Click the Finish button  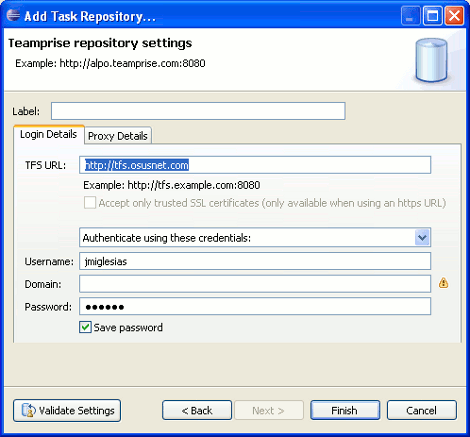(345, 410)
